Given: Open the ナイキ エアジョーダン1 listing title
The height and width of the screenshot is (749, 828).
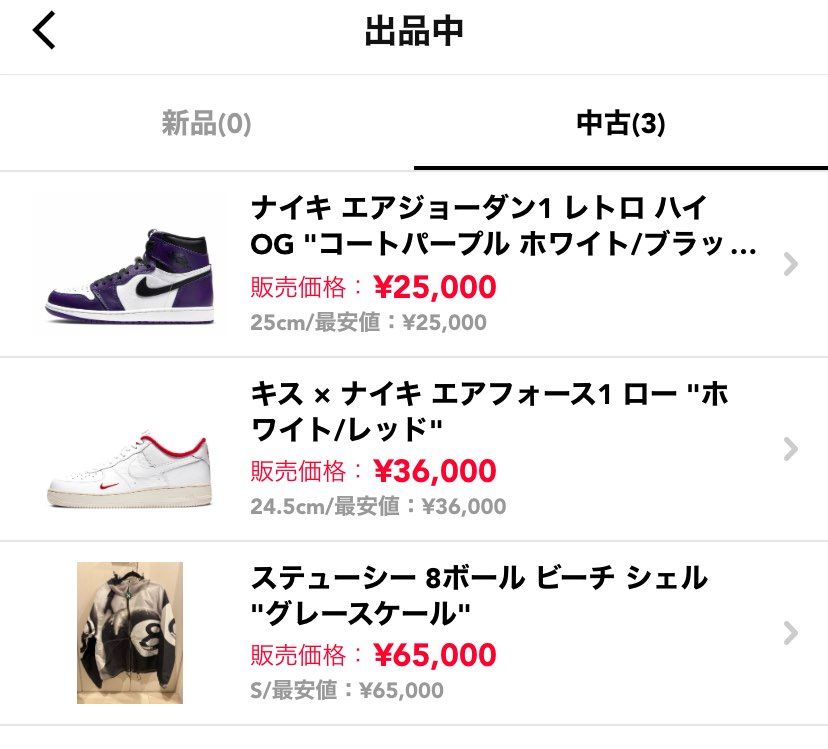Looking at the screenshot, I should coord(502,226).
